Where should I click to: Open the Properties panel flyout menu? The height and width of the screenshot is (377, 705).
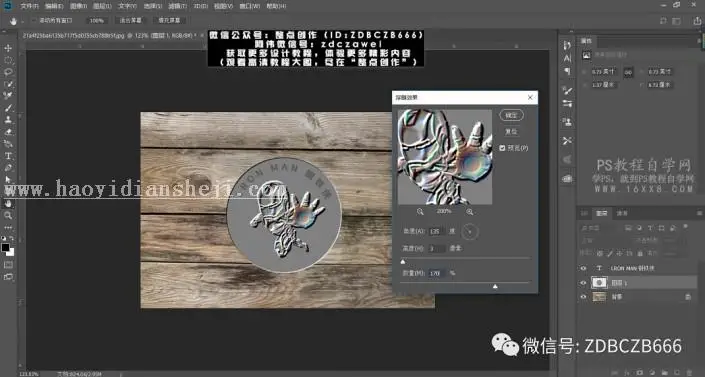(x=699, y=41)
